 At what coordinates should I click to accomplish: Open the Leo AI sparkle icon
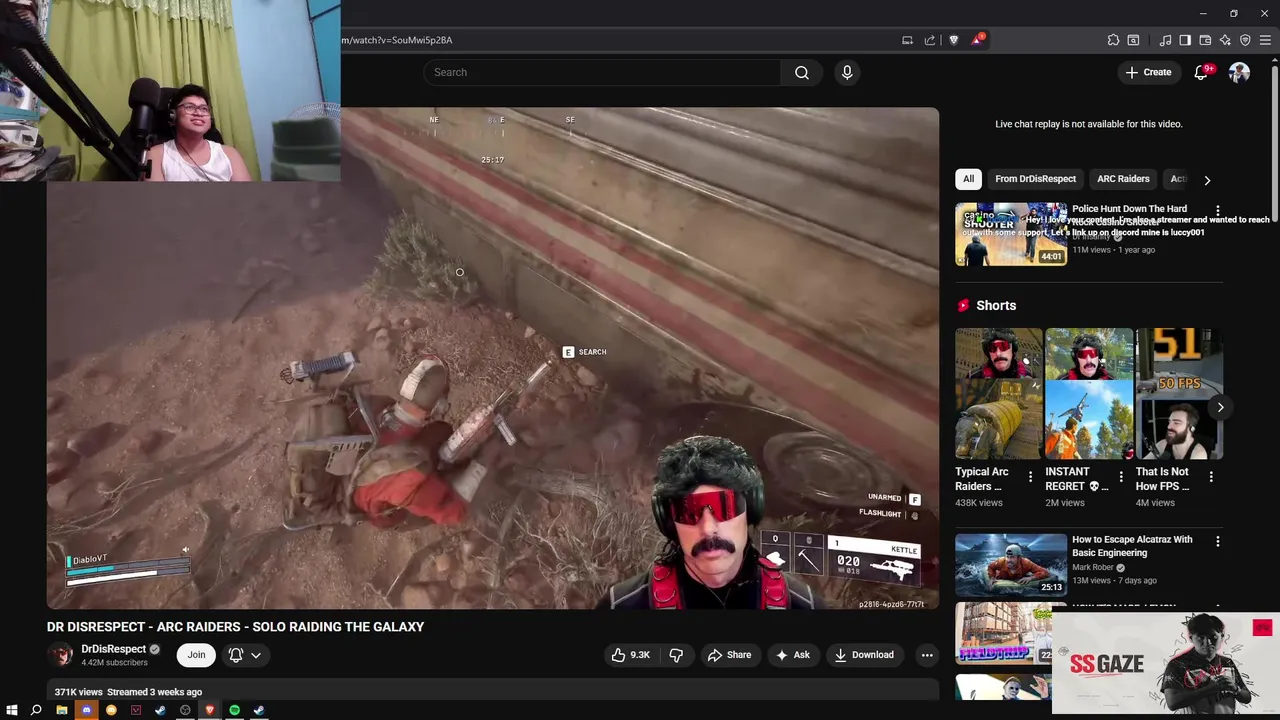(x=1225, y=40)
